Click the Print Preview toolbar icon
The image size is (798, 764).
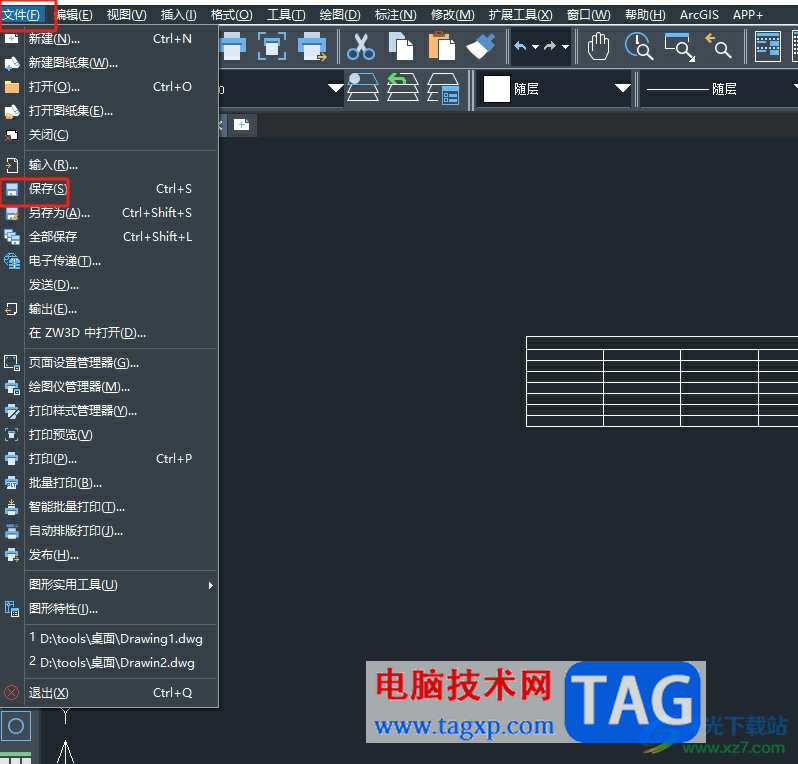[272, 47]
